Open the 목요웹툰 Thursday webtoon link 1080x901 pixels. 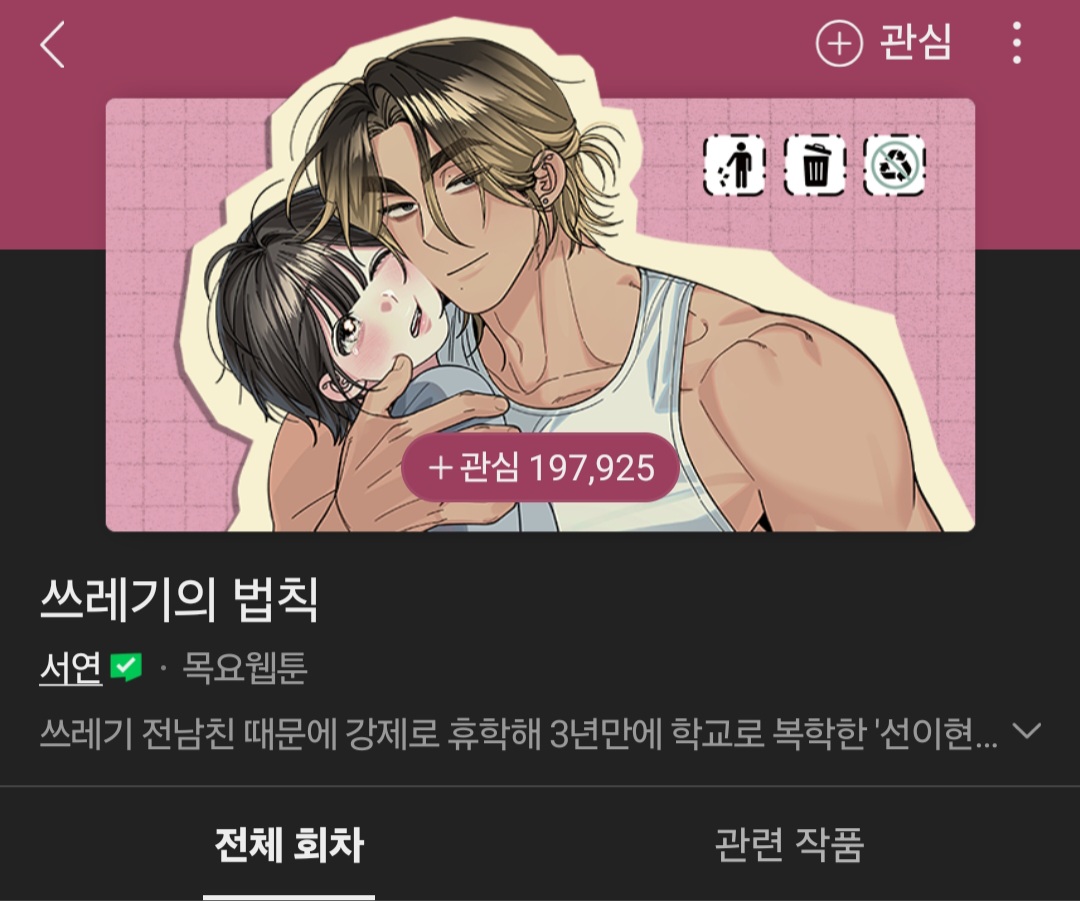tap(245, 667)
